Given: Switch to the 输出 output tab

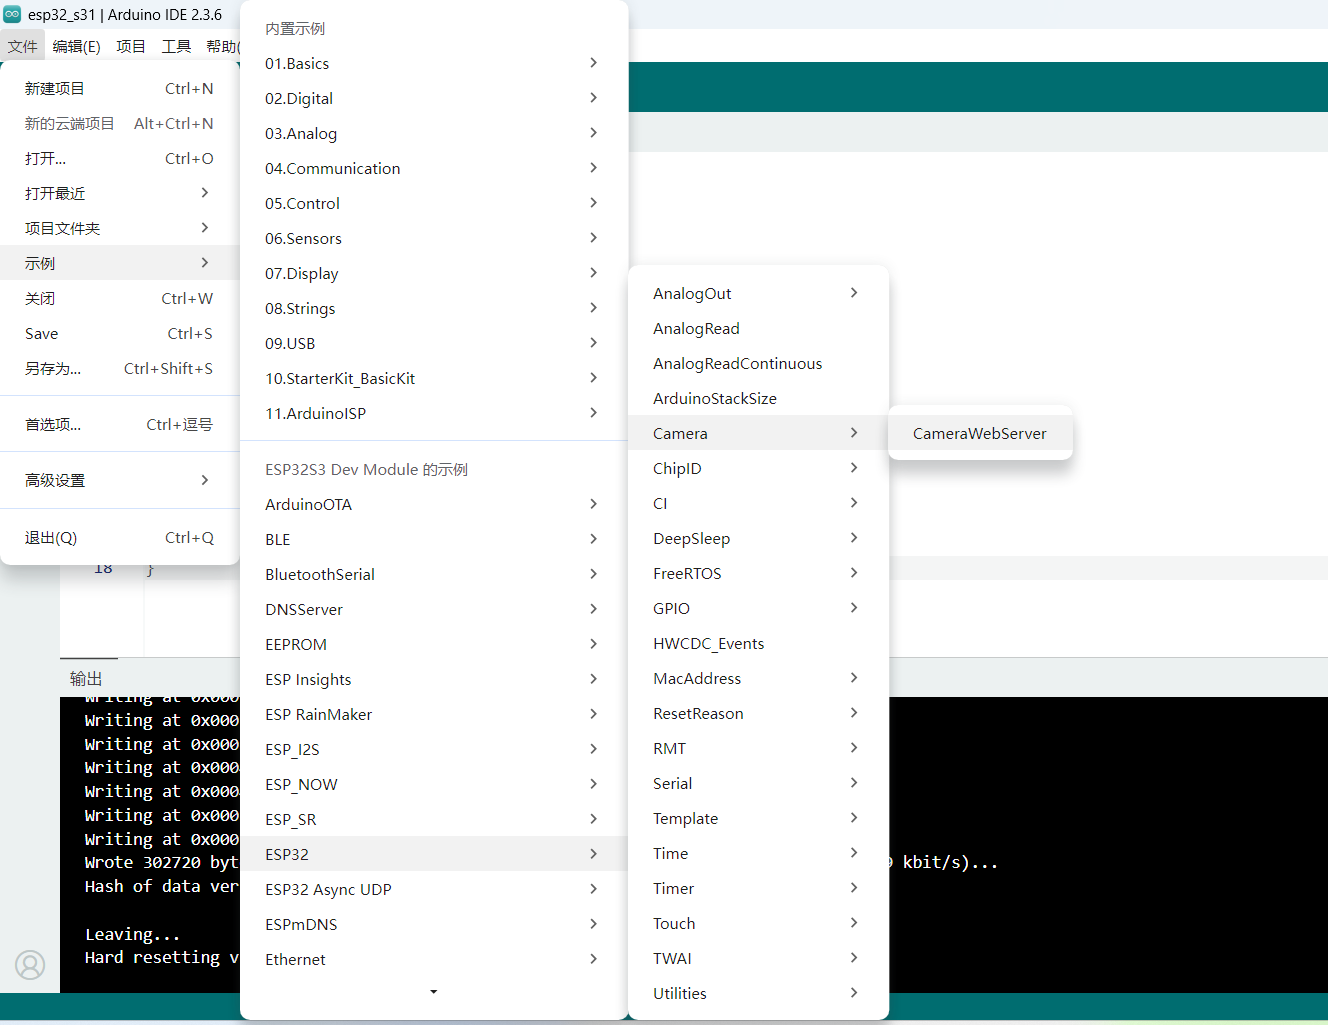Looking at the screenshot, I should [87, 678].
